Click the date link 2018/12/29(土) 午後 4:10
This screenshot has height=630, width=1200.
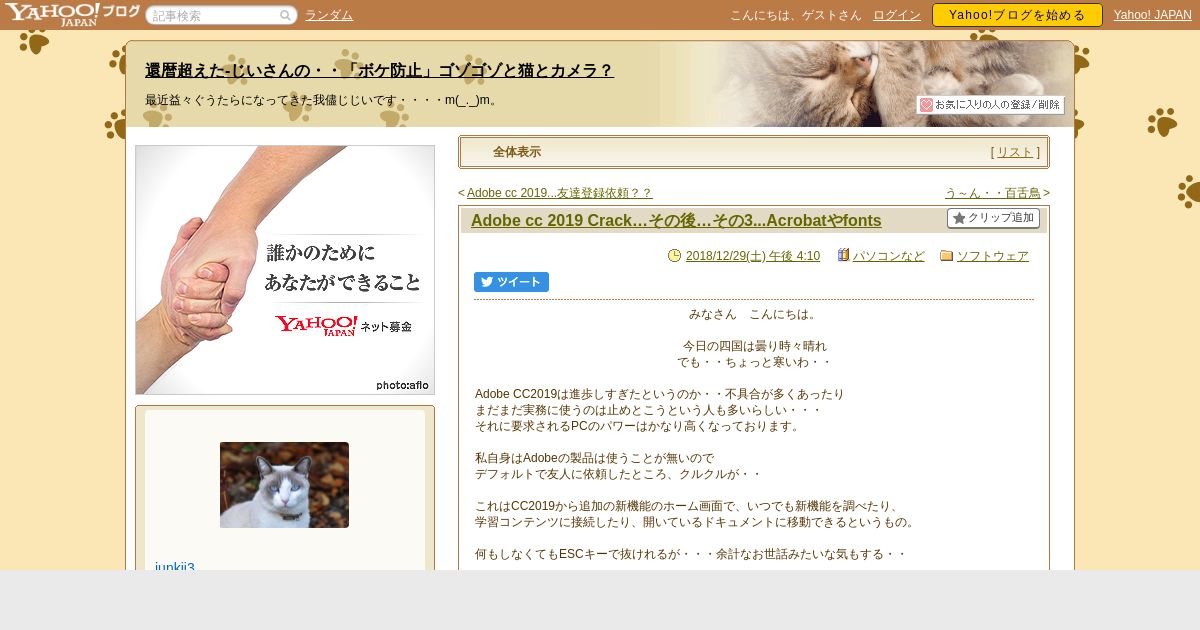753,256
